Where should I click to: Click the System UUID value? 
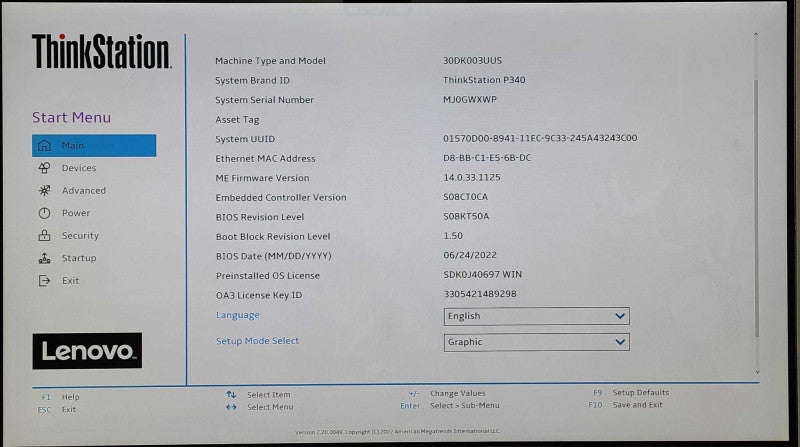540,138
